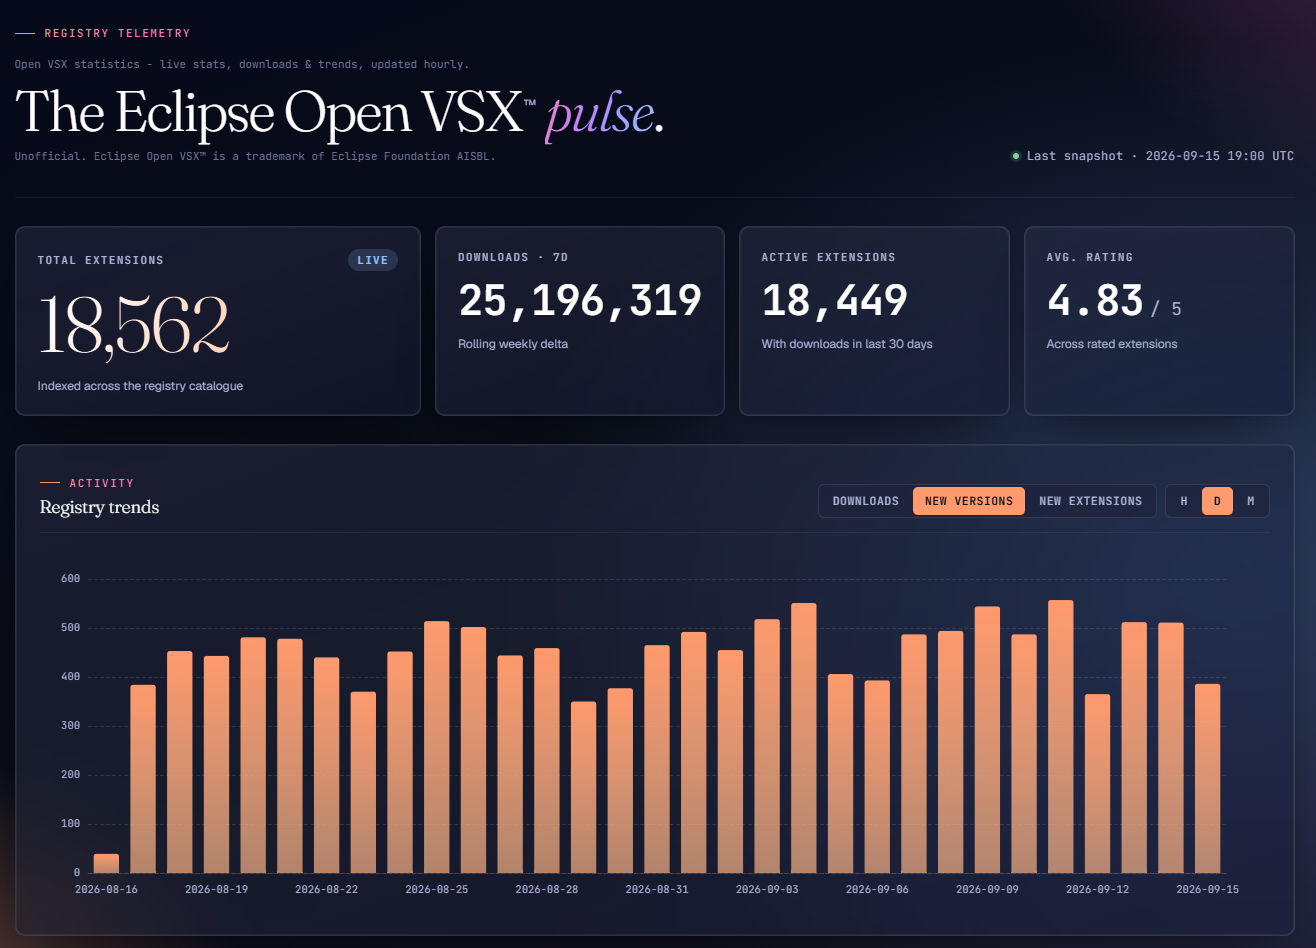
Task: Click "Indexed across the registry catalogue" text
Action: pos(140,386)
